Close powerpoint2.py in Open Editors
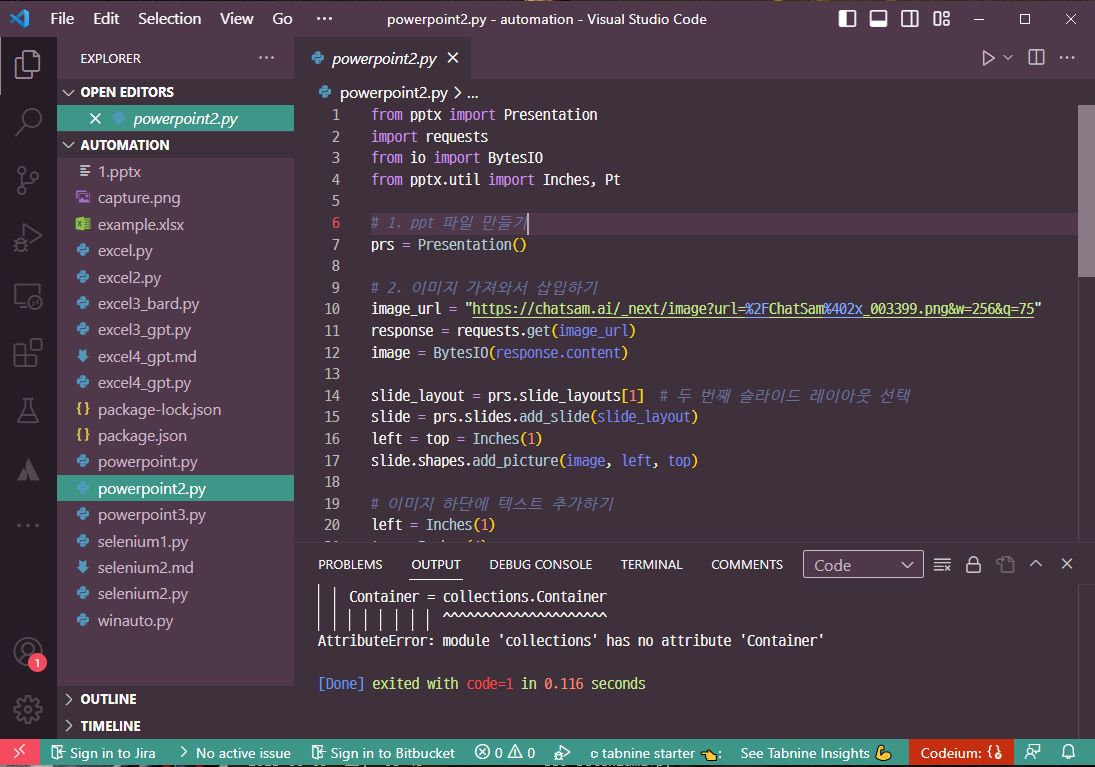This screenshot has height=767, width=1095. click(96, 119)
